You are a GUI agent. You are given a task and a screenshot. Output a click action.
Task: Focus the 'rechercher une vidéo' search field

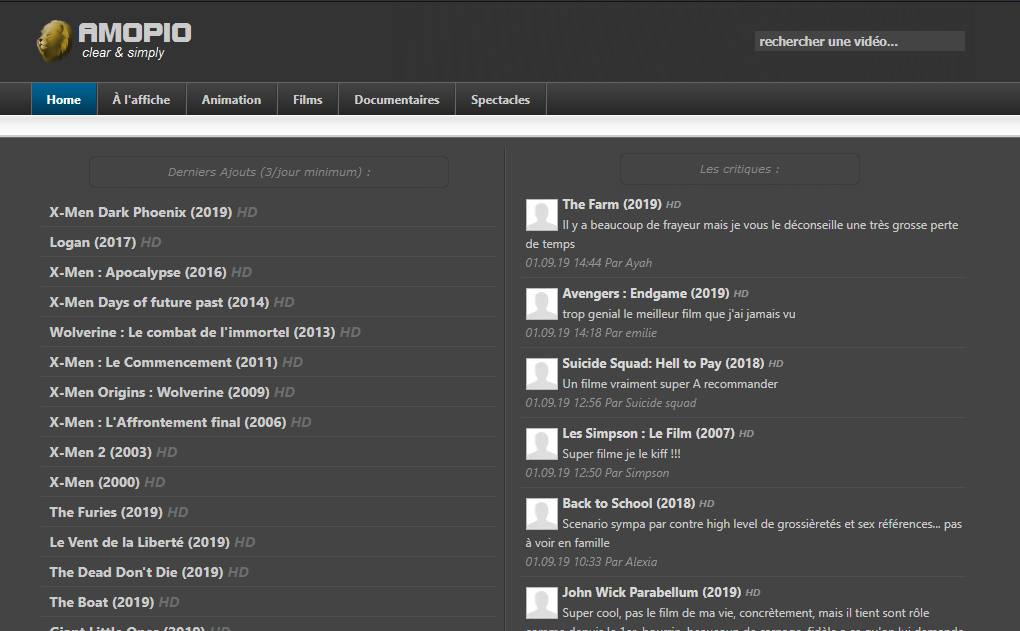click(859, 41)
